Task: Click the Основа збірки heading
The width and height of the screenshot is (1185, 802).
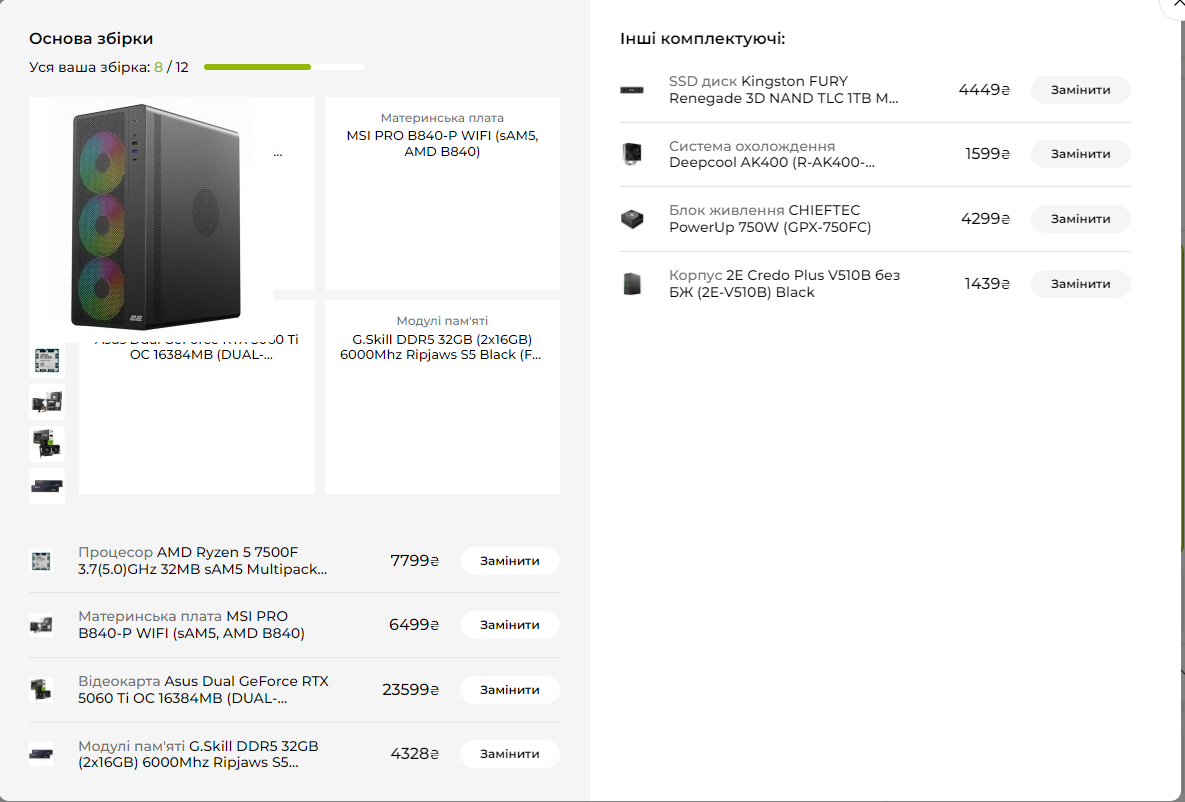Action: tap(91, 39)
